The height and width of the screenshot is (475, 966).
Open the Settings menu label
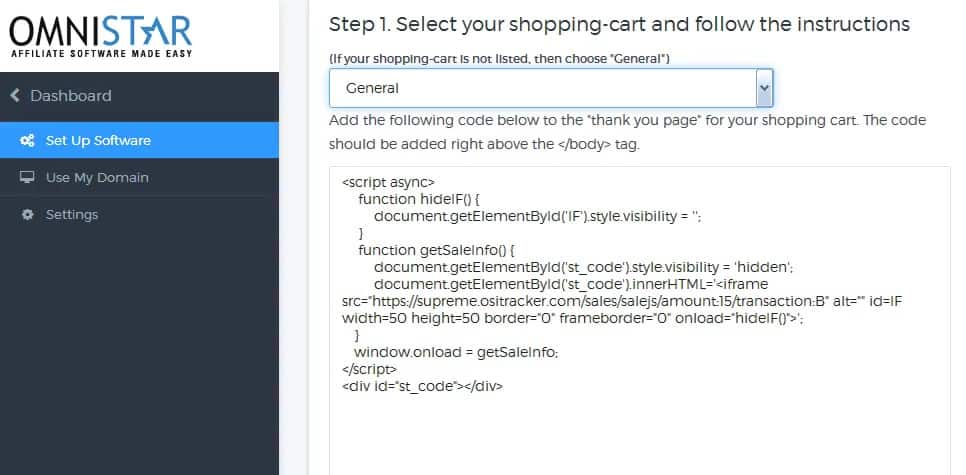(72, 215)
